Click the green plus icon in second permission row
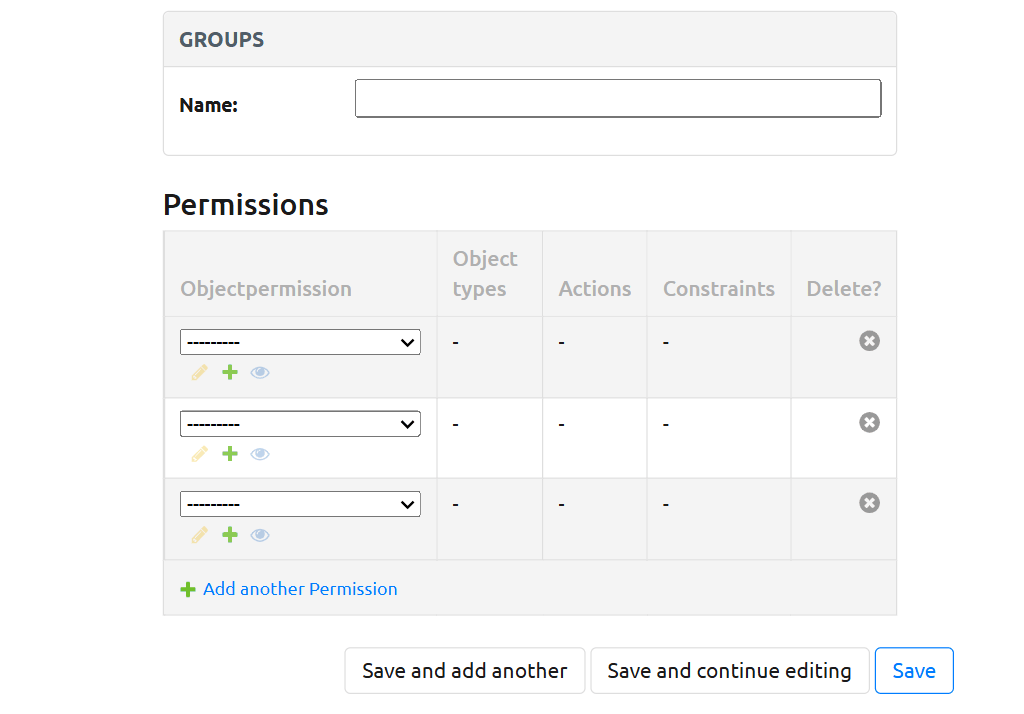Screen dimensions: 1024x714 230,454
